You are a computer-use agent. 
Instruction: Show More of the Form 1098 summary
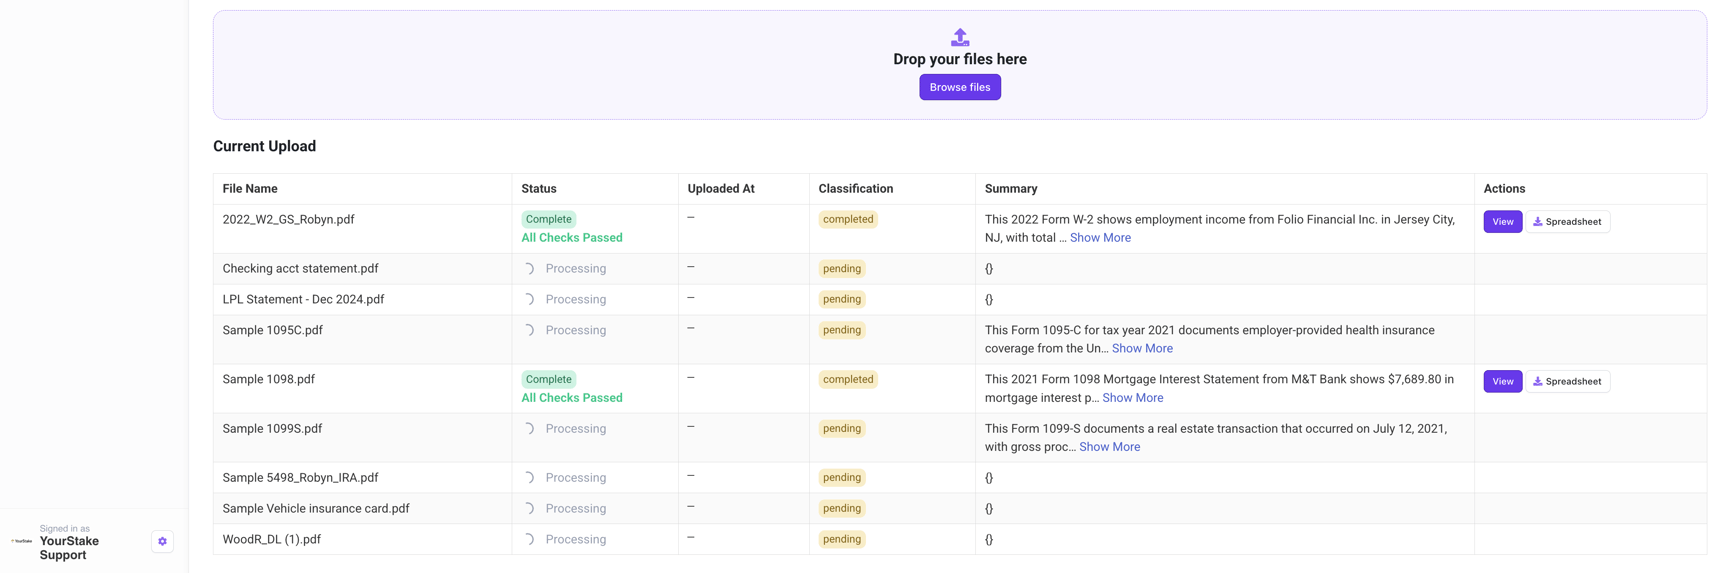coord(1132,398)
